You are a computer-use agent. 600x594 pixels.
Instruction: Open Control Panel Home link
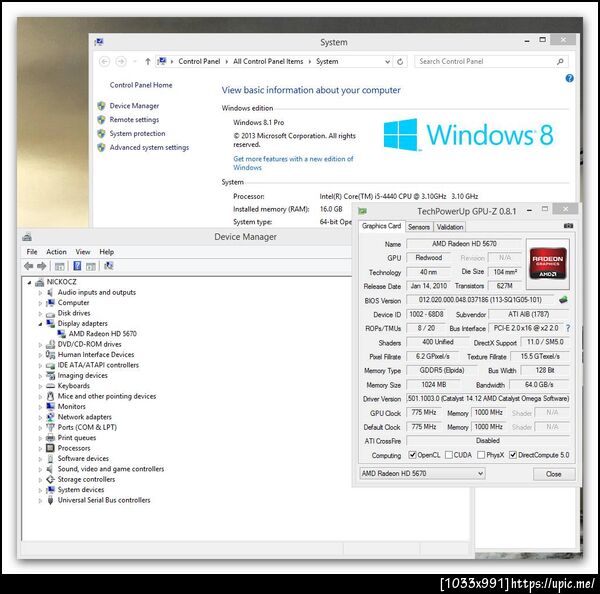point(141,85)
